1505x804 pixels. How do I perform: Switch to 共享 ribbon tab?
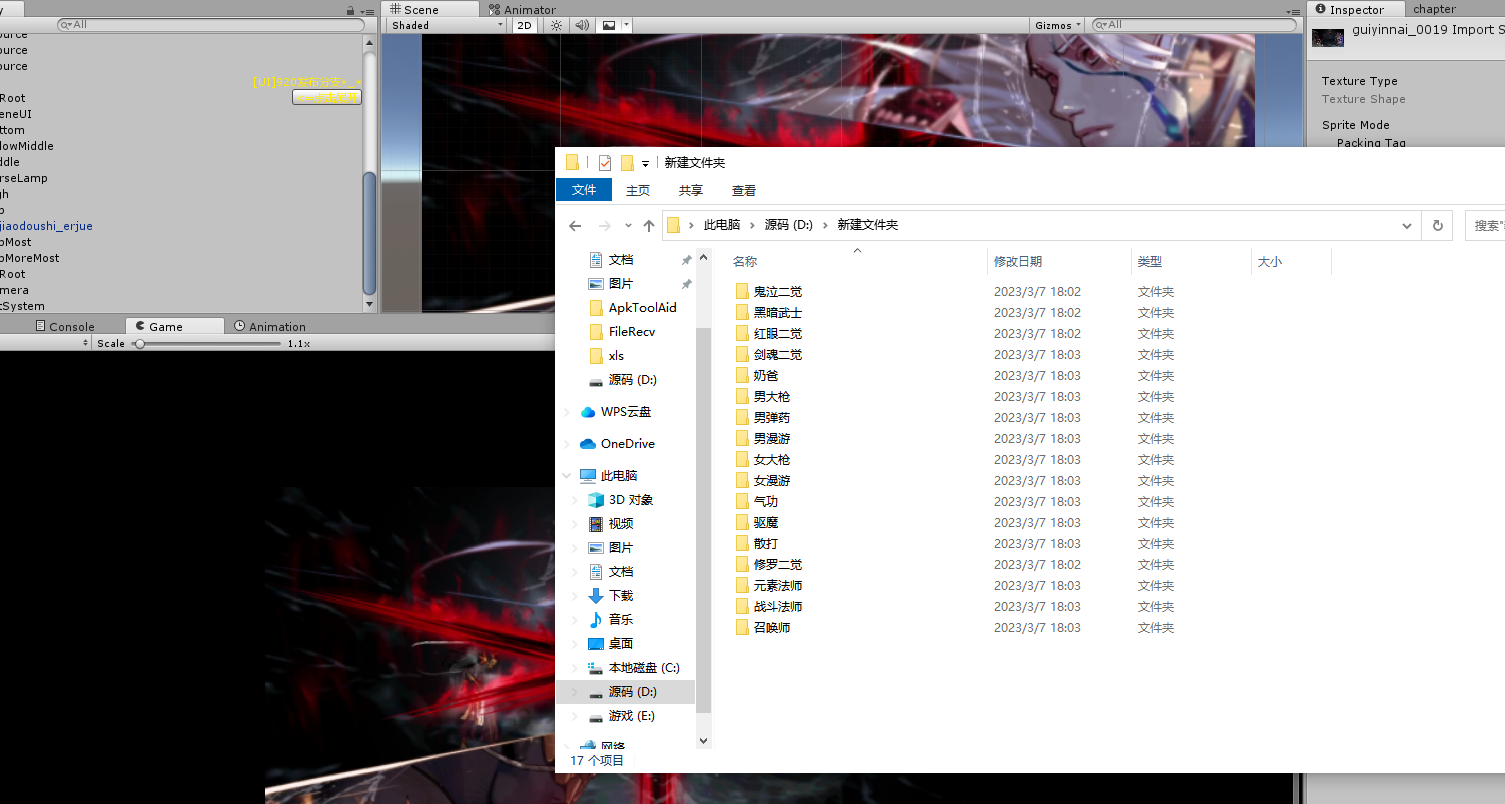click(691, 190)
